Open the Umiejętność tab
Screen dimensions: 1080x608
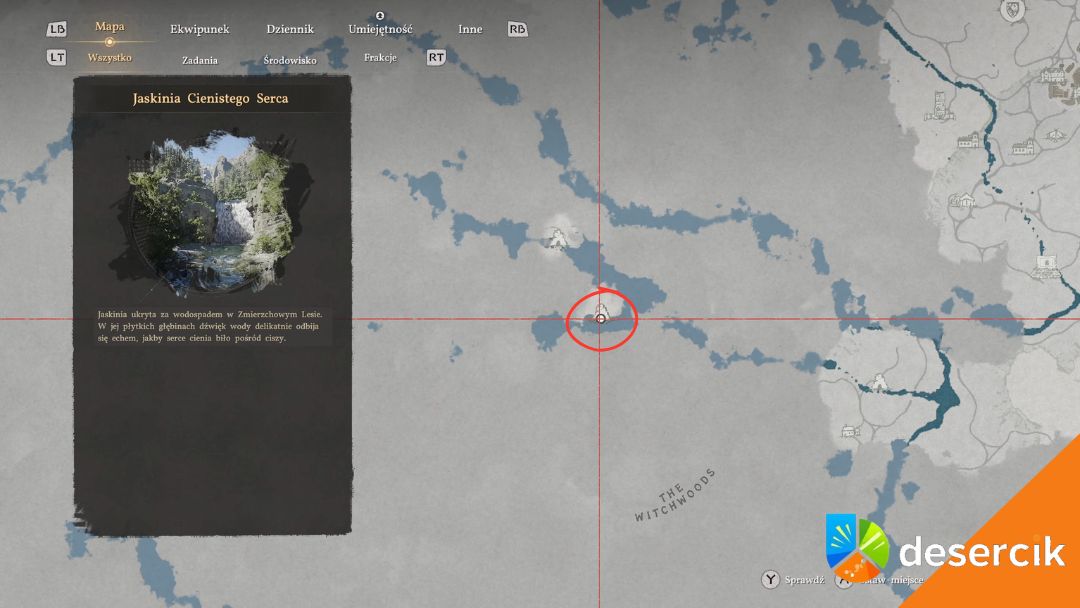point(380,29)
